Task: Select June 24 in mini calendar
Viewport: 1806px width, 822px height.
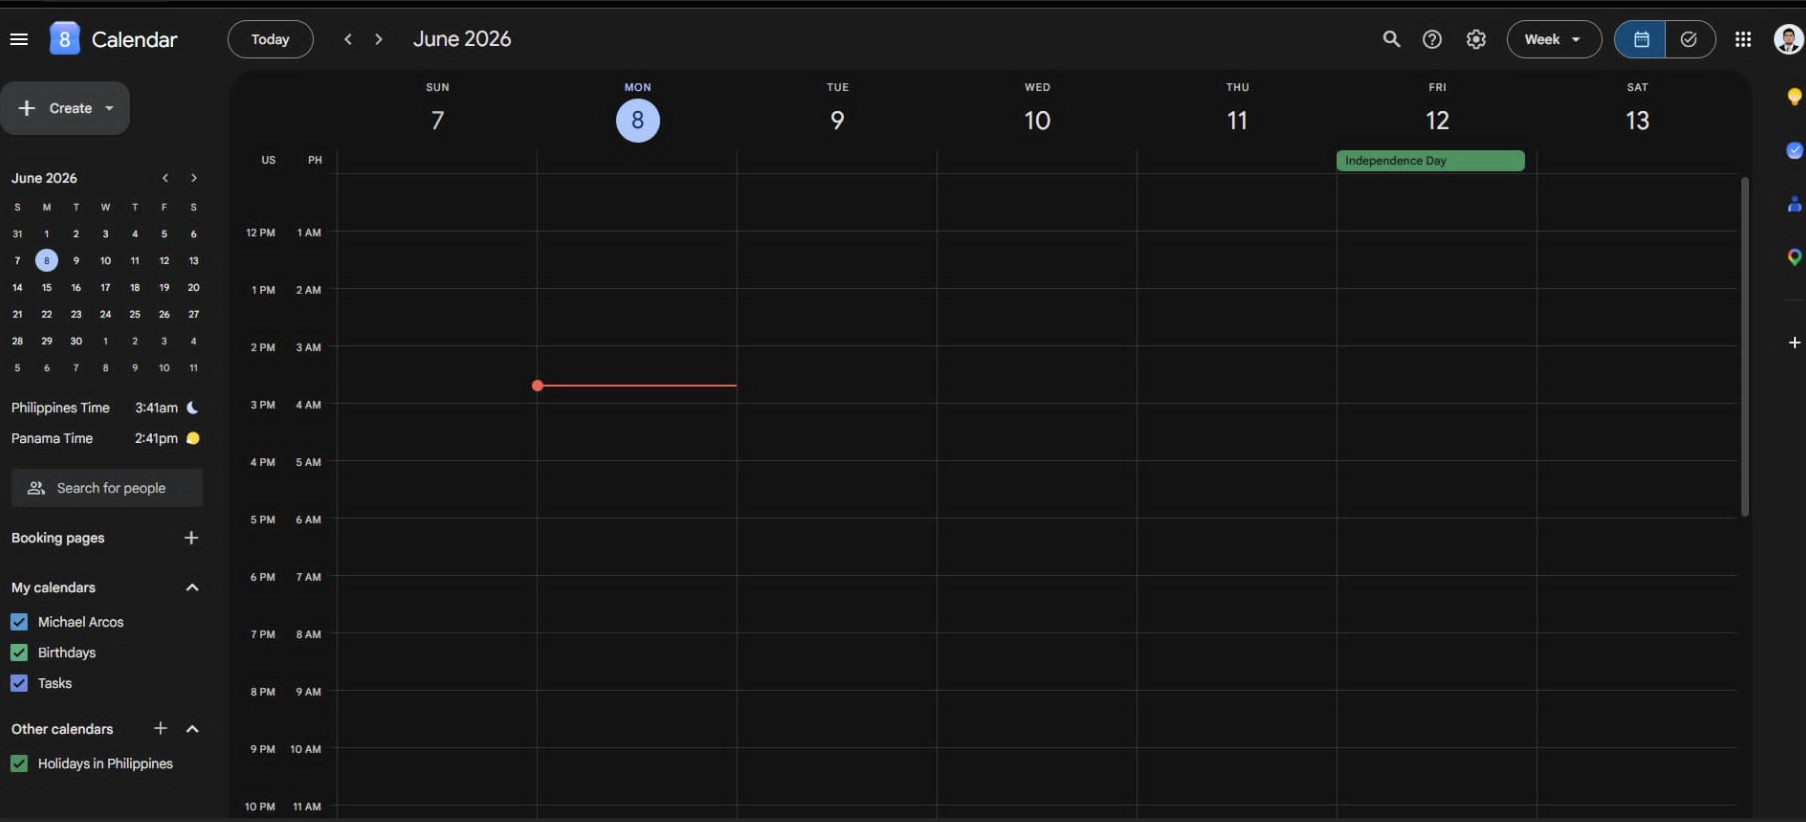Action: point(105,314)
